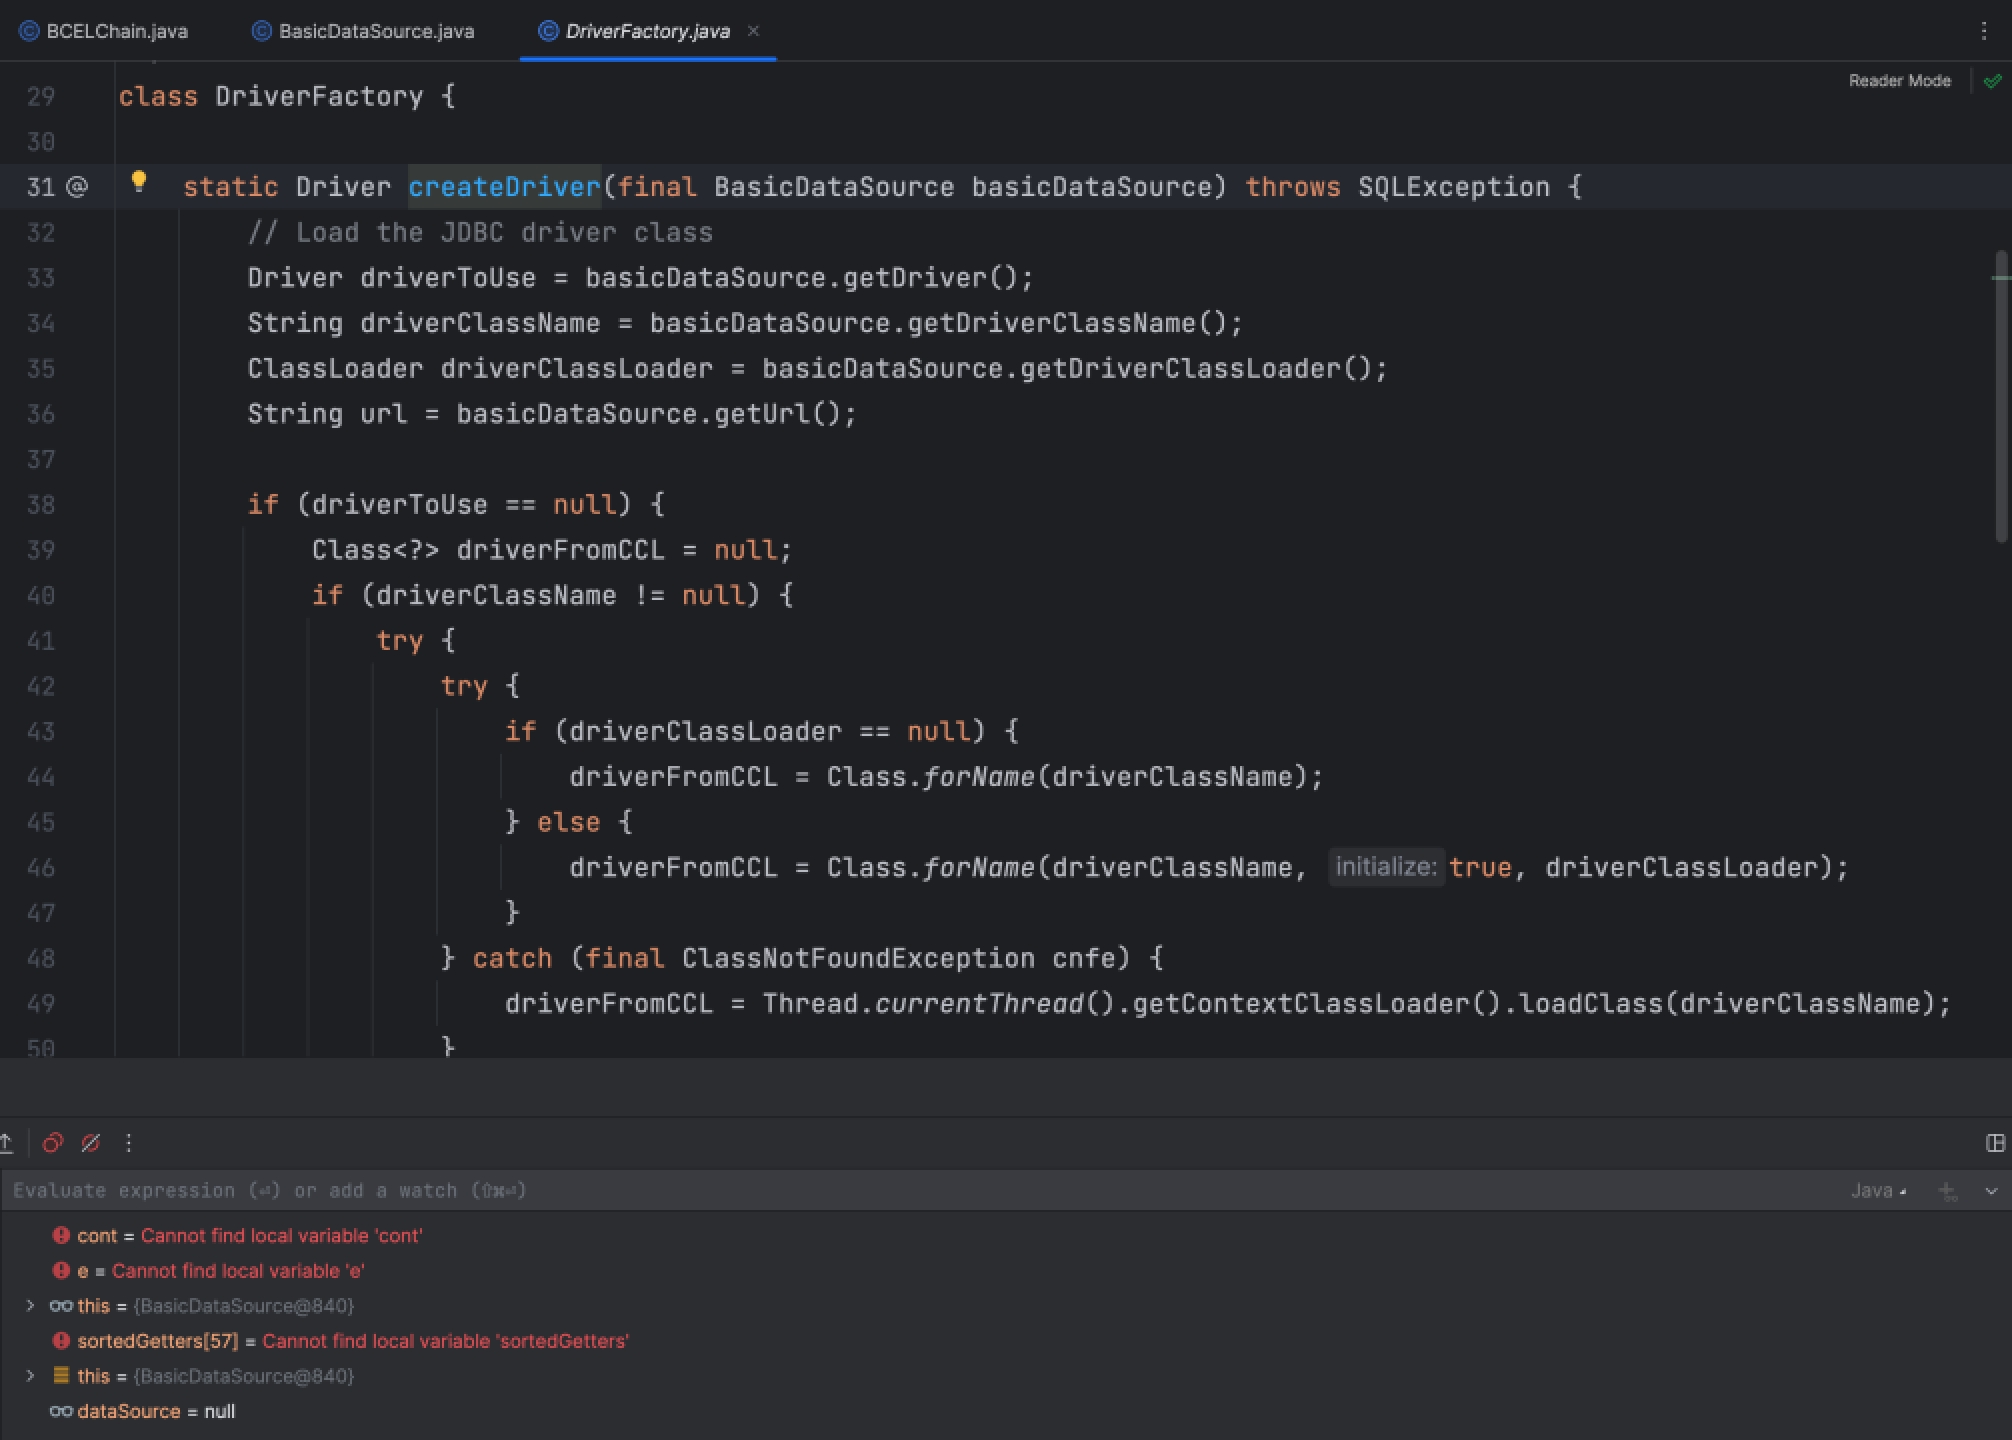The image size is (2012, 1440).
Task: Open the editor tabs more-options menu
Action: click(1984, 31)
